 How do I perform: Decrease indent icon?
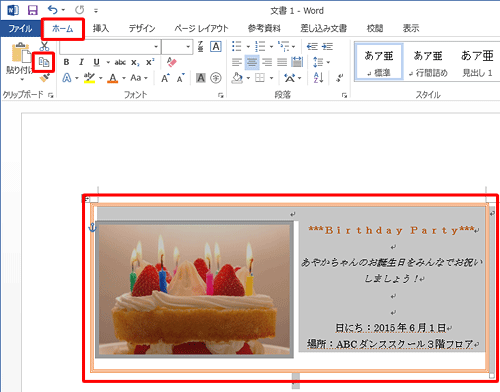pyautogui.click(x=312, y=46)
